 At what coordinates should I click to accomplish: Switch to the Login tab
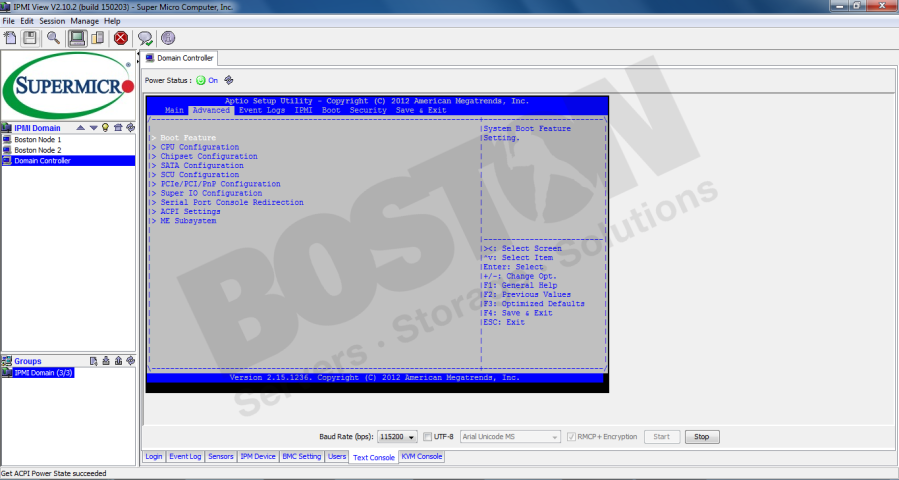pyautogui.click(x=154, y=456)
